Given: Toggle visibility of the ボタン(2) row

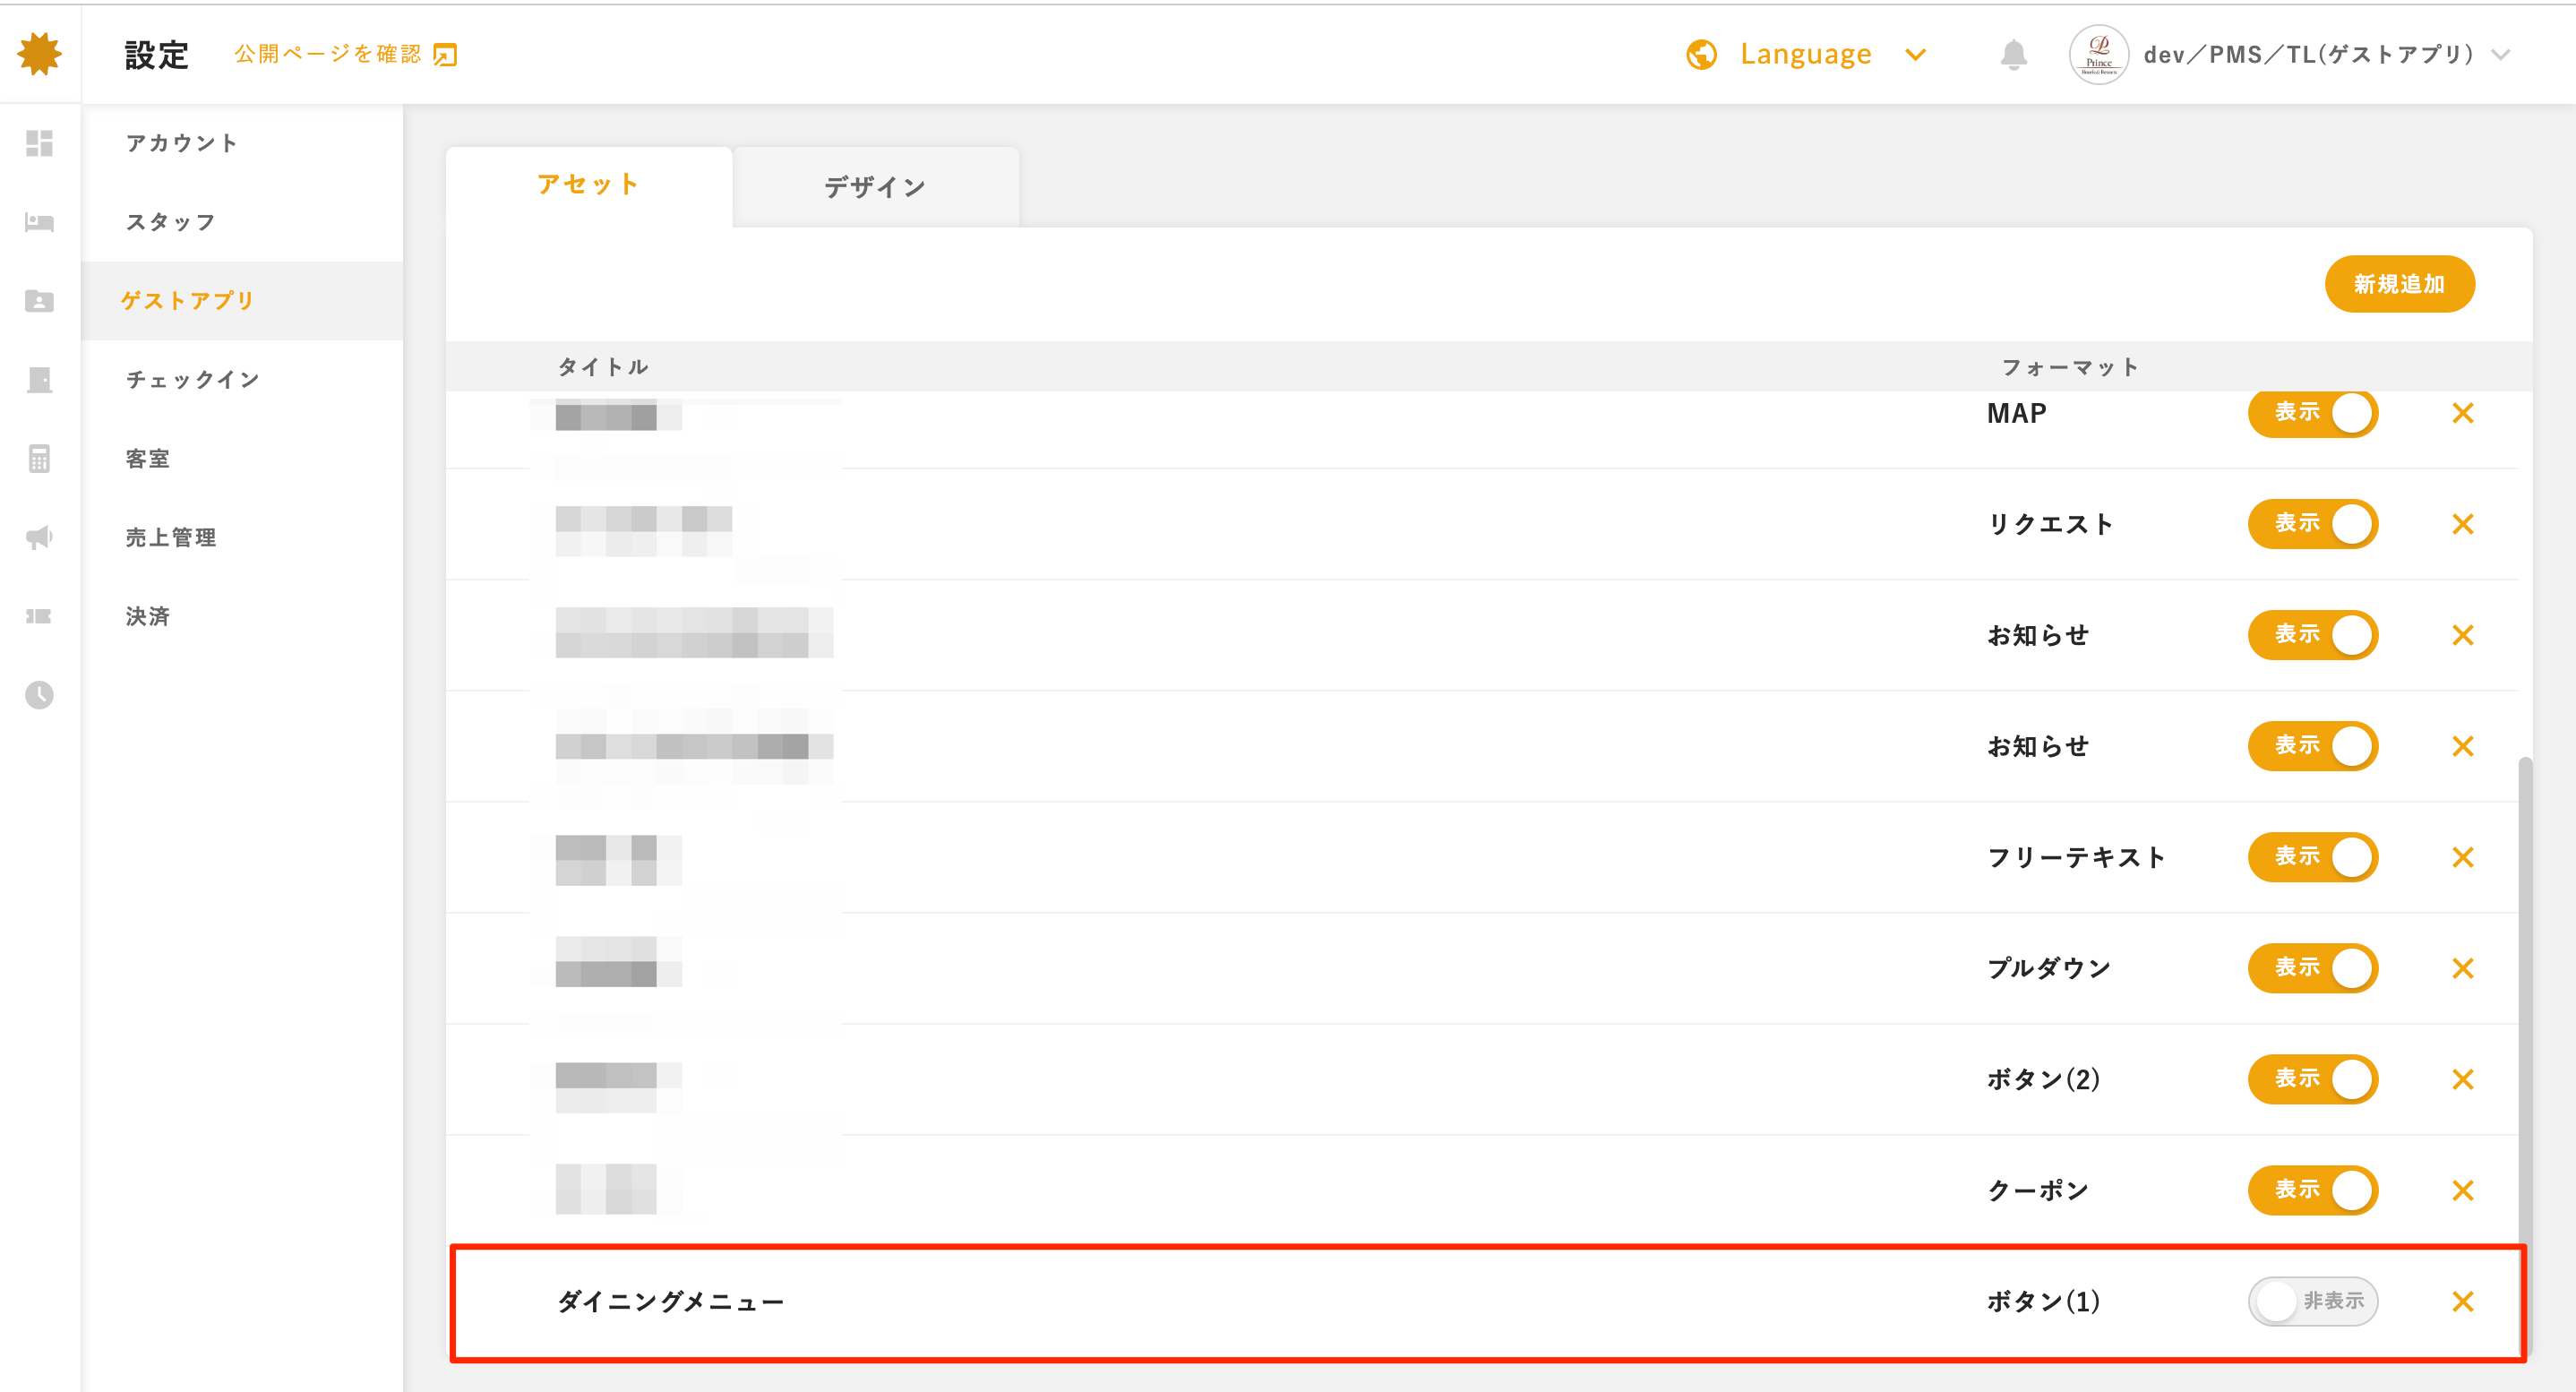Looking at the screenshot, I should (2313, 1079).
